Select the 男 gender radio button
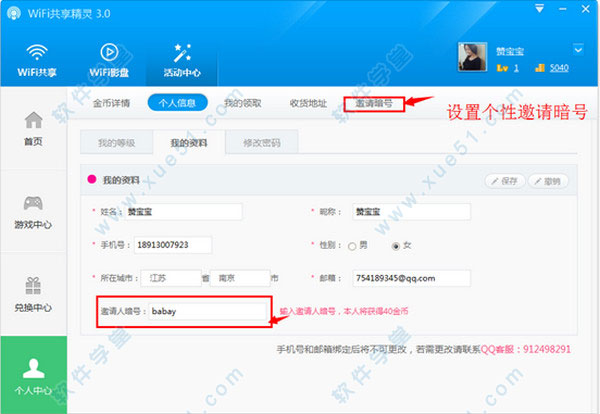This screenshot has width=600, height=414. click(352, 246)
